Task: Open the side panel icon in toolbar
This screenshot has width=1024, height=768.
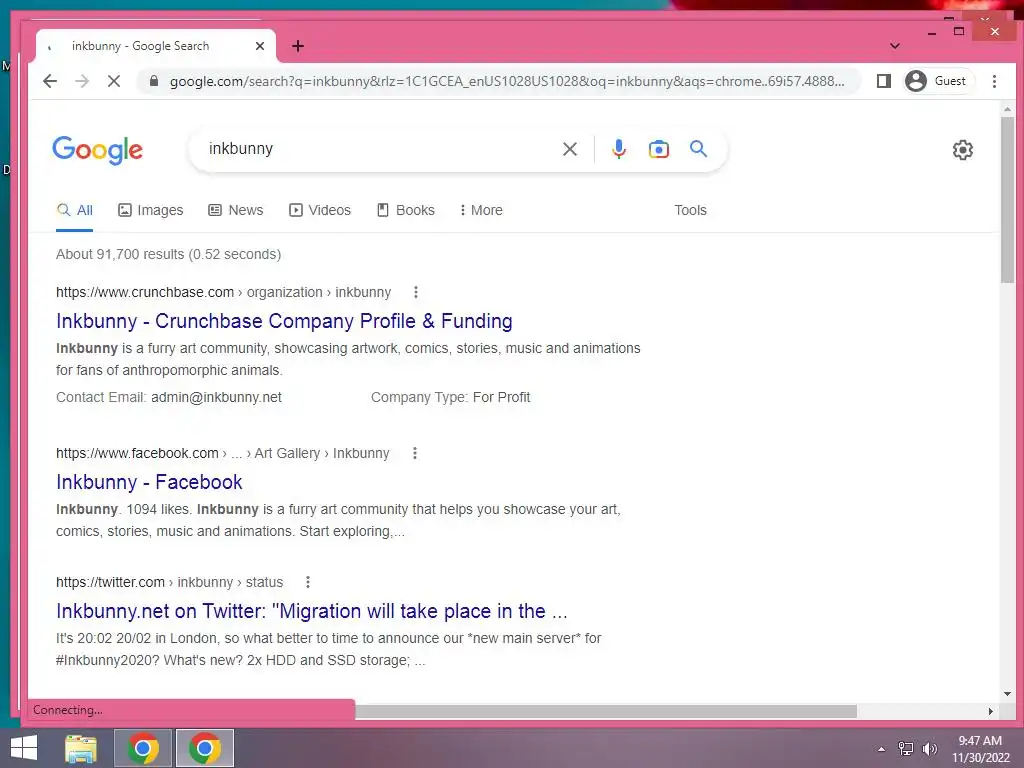Action: [884, 81]
